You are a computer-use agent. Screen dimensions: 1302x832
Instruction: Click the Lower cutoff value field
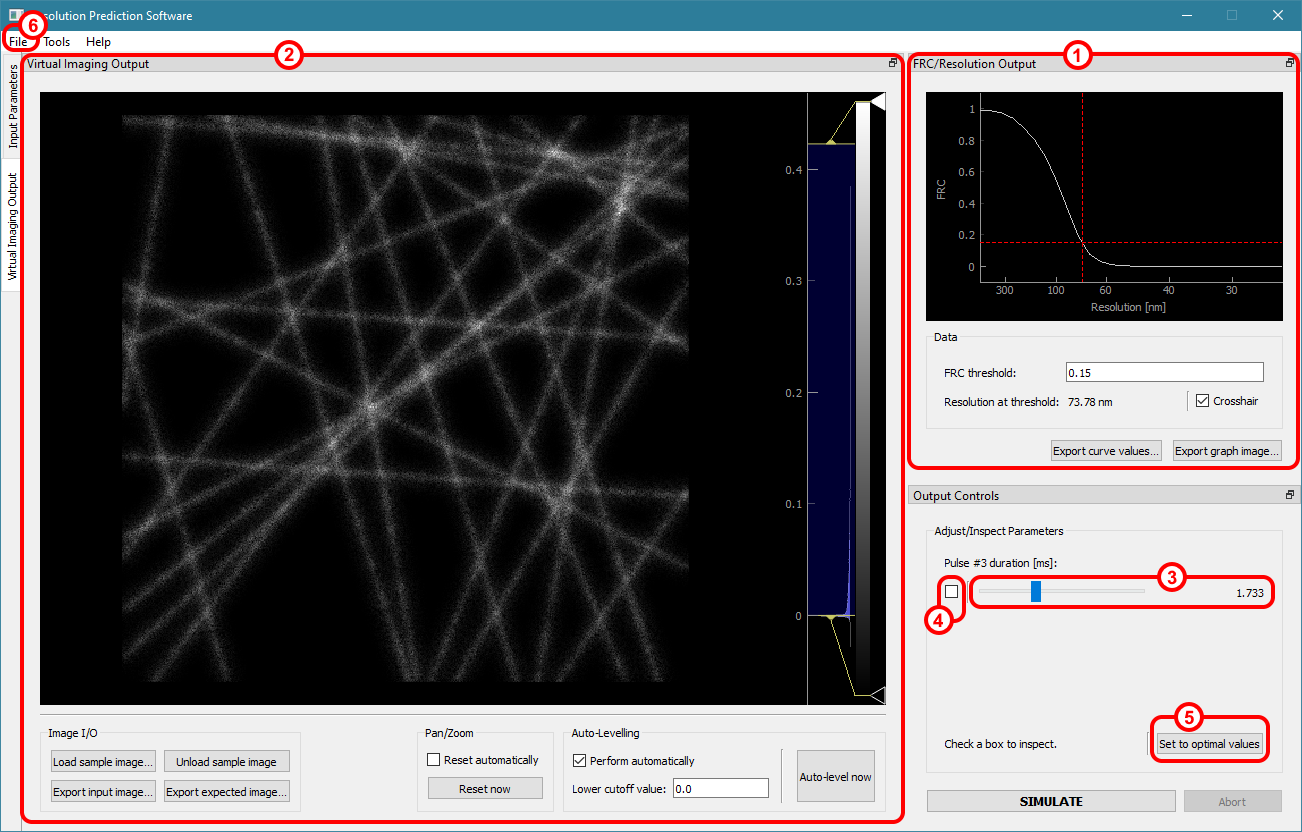(720, 789)
